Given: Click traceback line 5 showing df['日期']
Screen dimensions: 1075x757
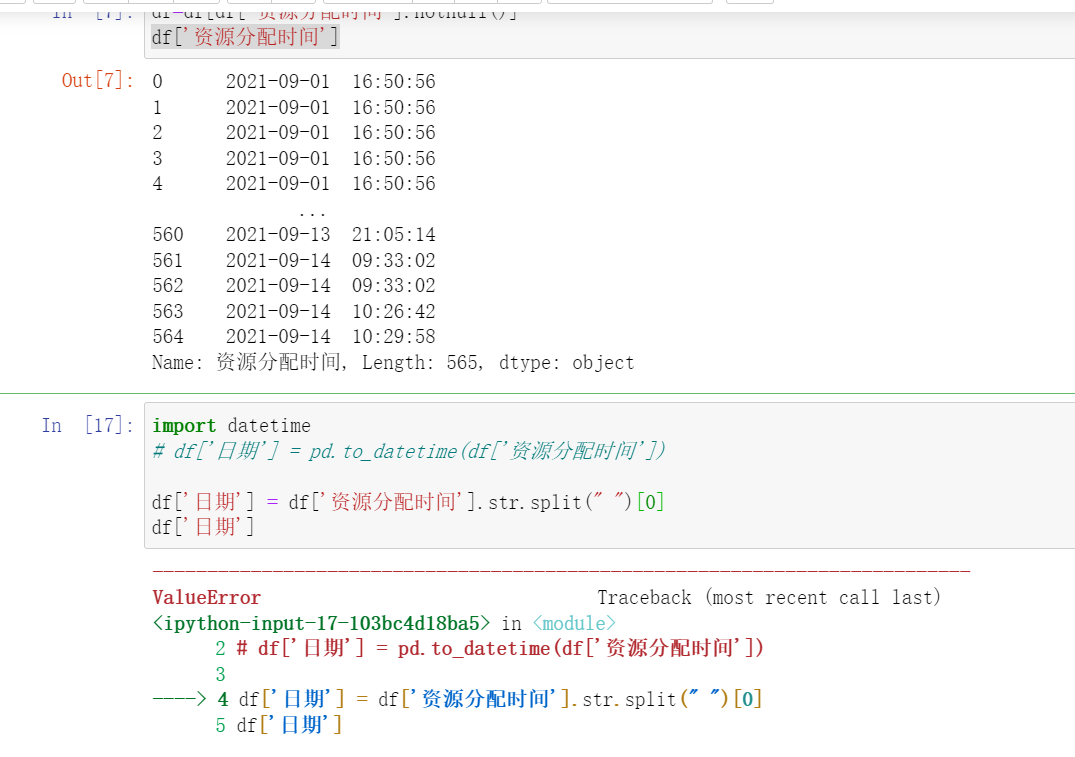Looking at the screenshot, I should 278,725.
